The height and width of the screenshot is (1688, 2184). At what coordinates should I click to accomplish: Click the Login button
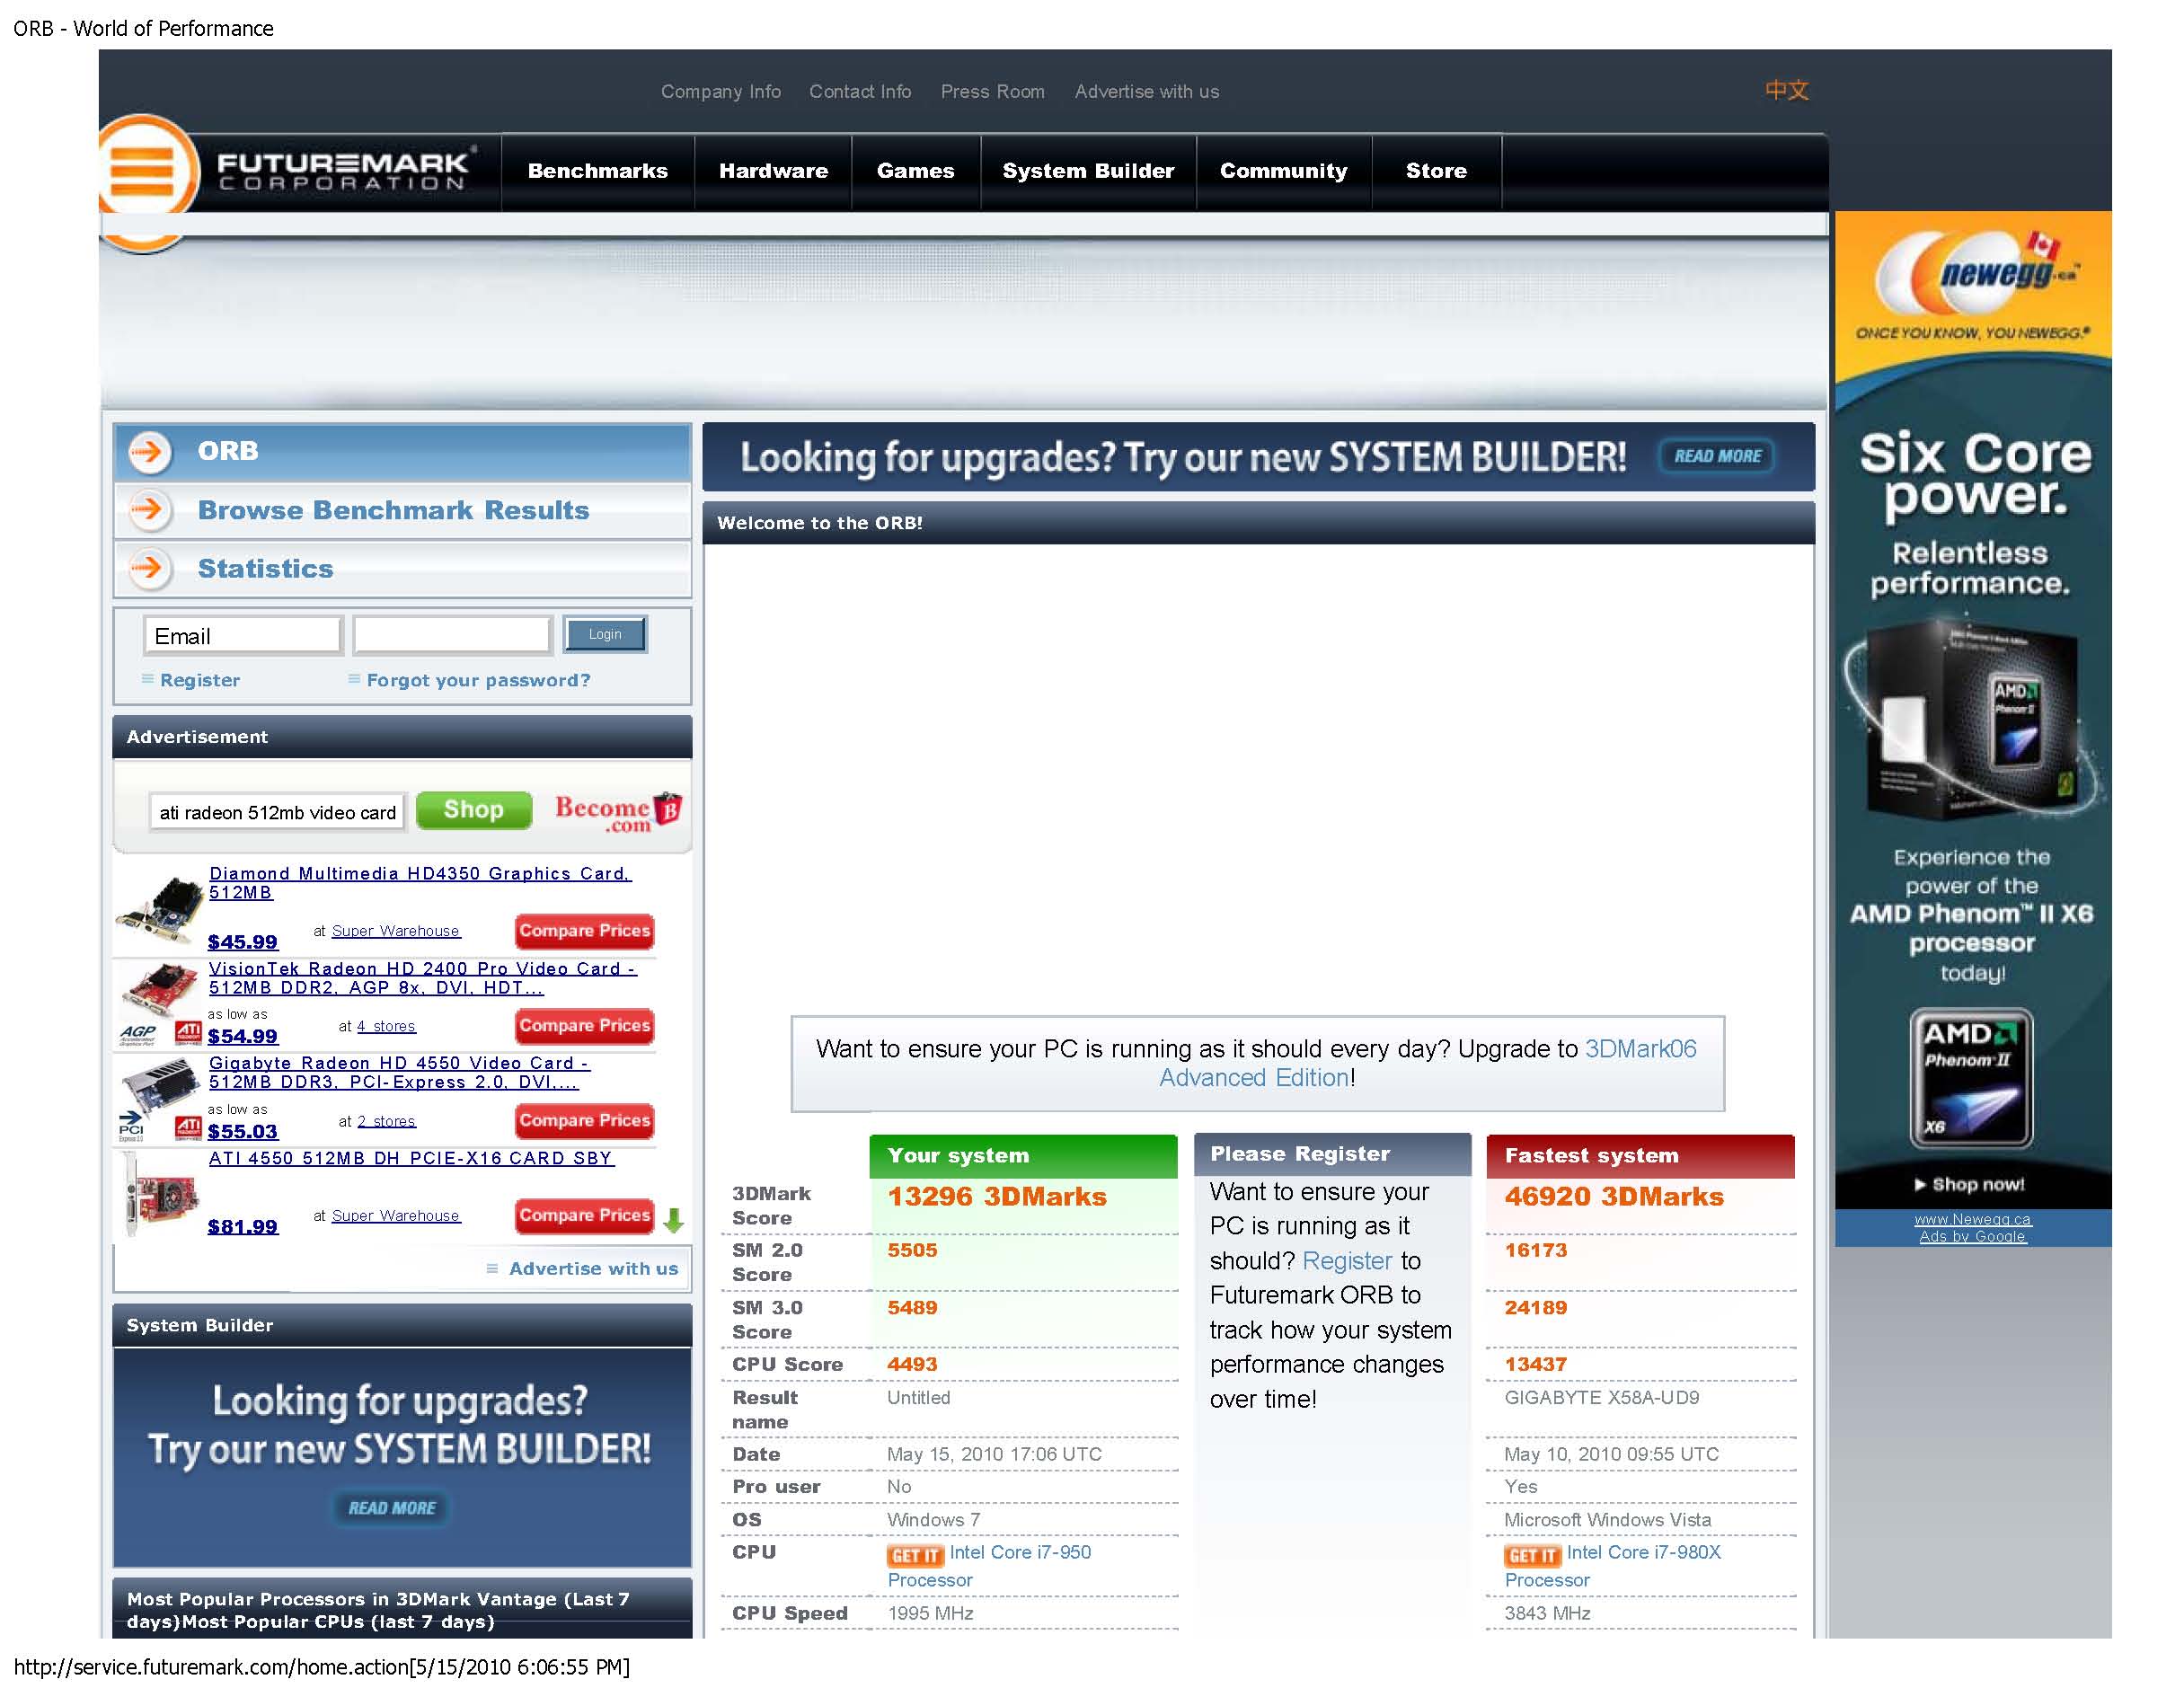[x=605, y=634]
